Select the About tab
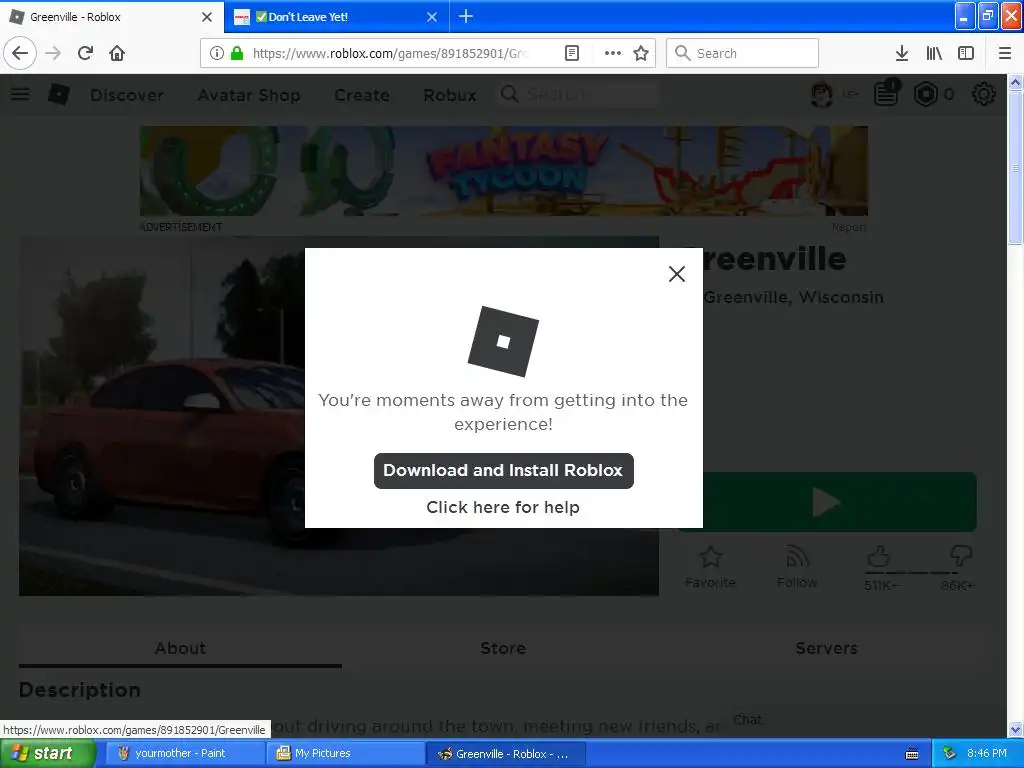The width and height of the screenshot is (1024, 768). (x=180, y=648)
